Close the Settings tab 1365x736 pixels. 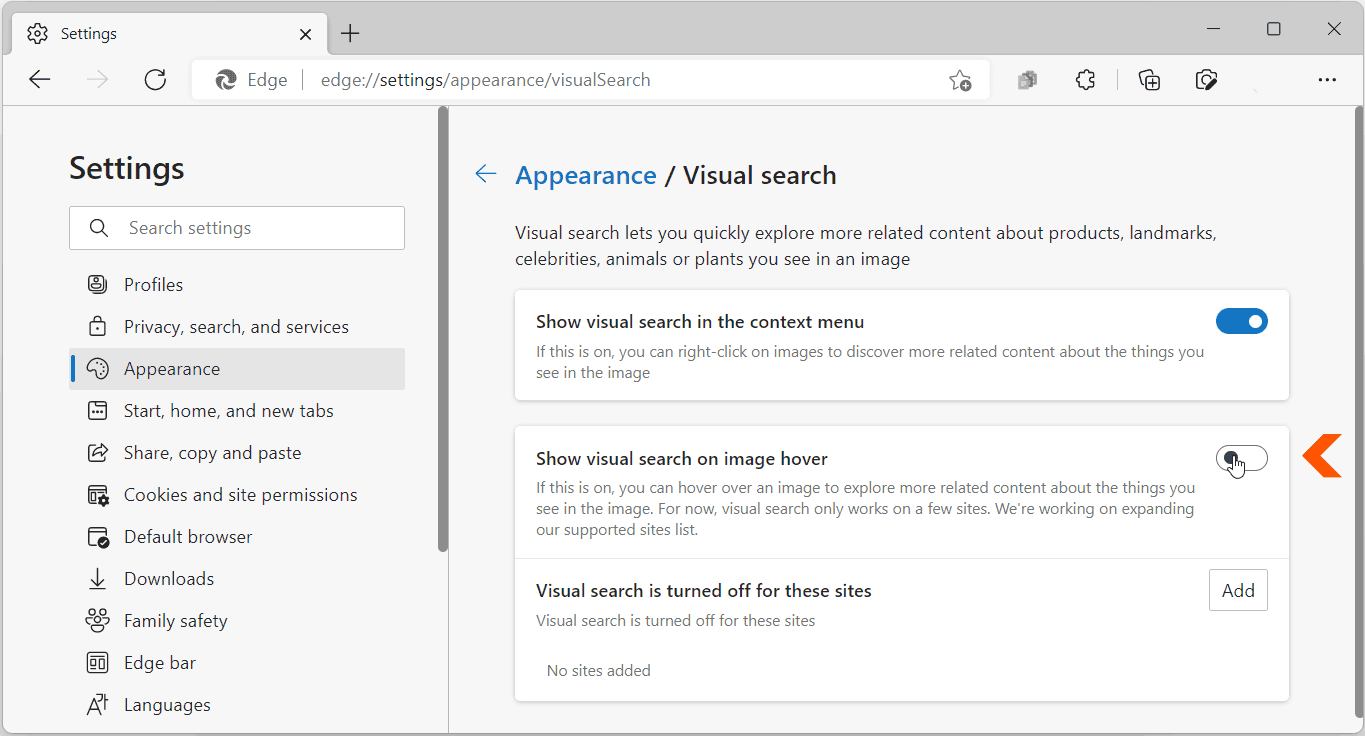(306, 34)
